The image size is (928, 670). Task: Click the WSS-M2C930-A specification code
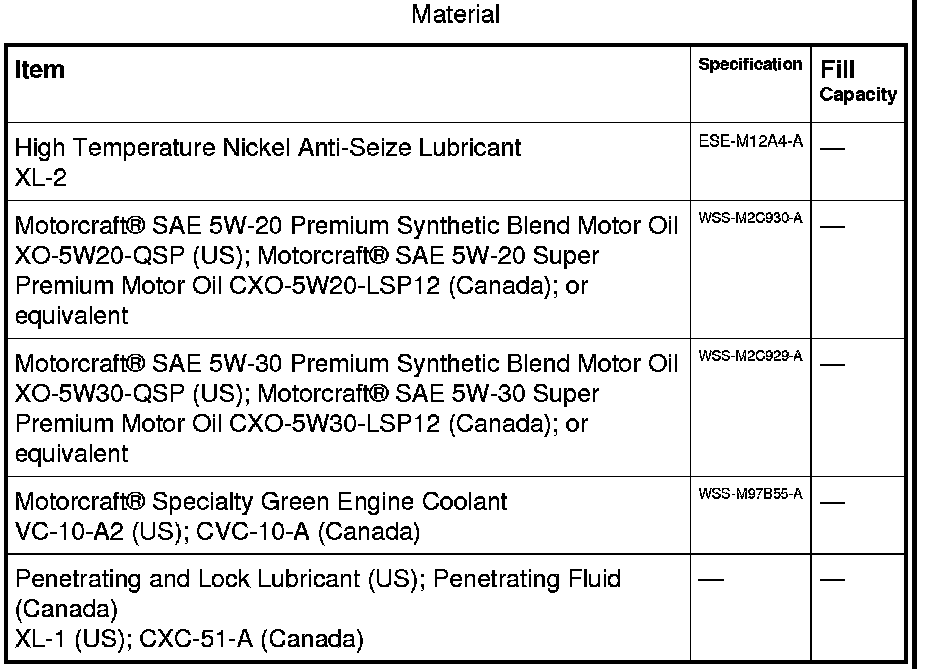(x=750, y=220)
